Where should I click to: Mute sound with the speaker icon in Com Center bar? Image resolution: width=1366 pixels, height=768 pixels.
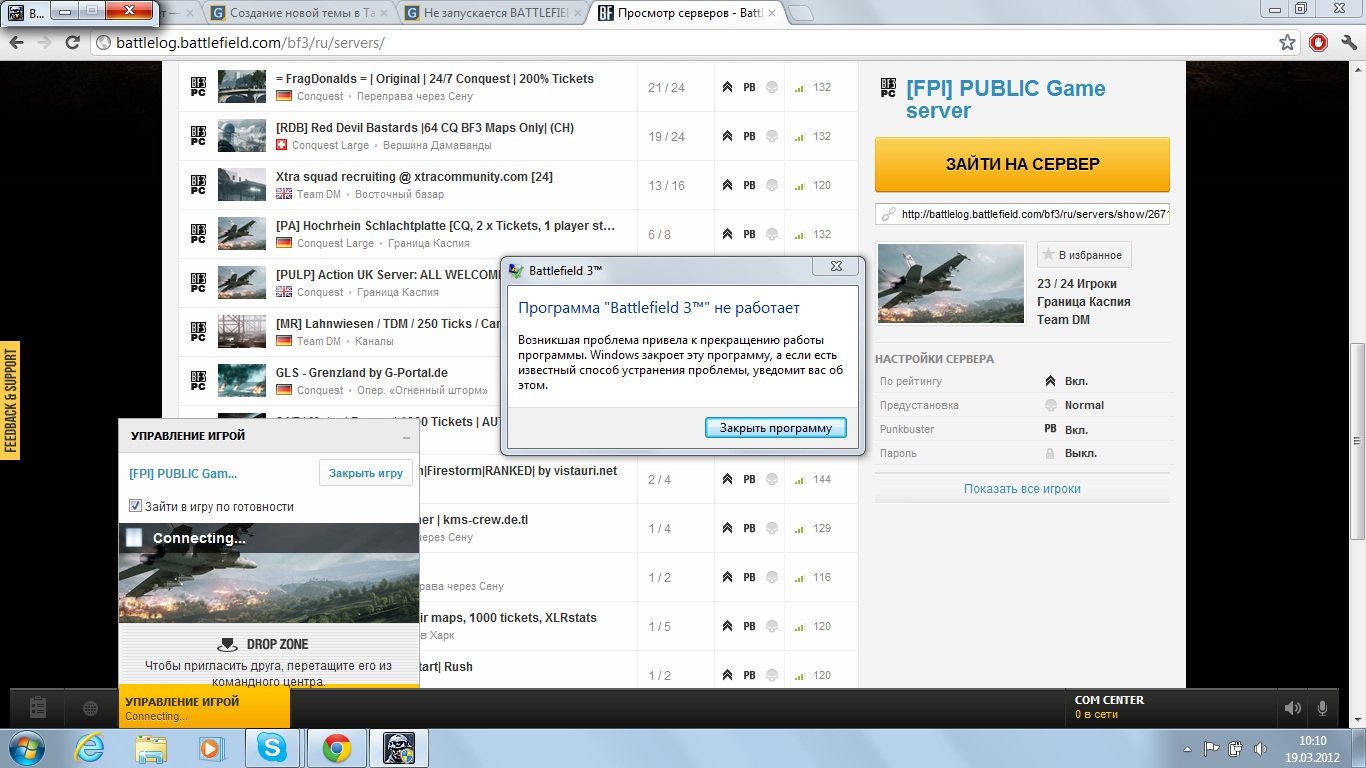tap(1294, 708)
